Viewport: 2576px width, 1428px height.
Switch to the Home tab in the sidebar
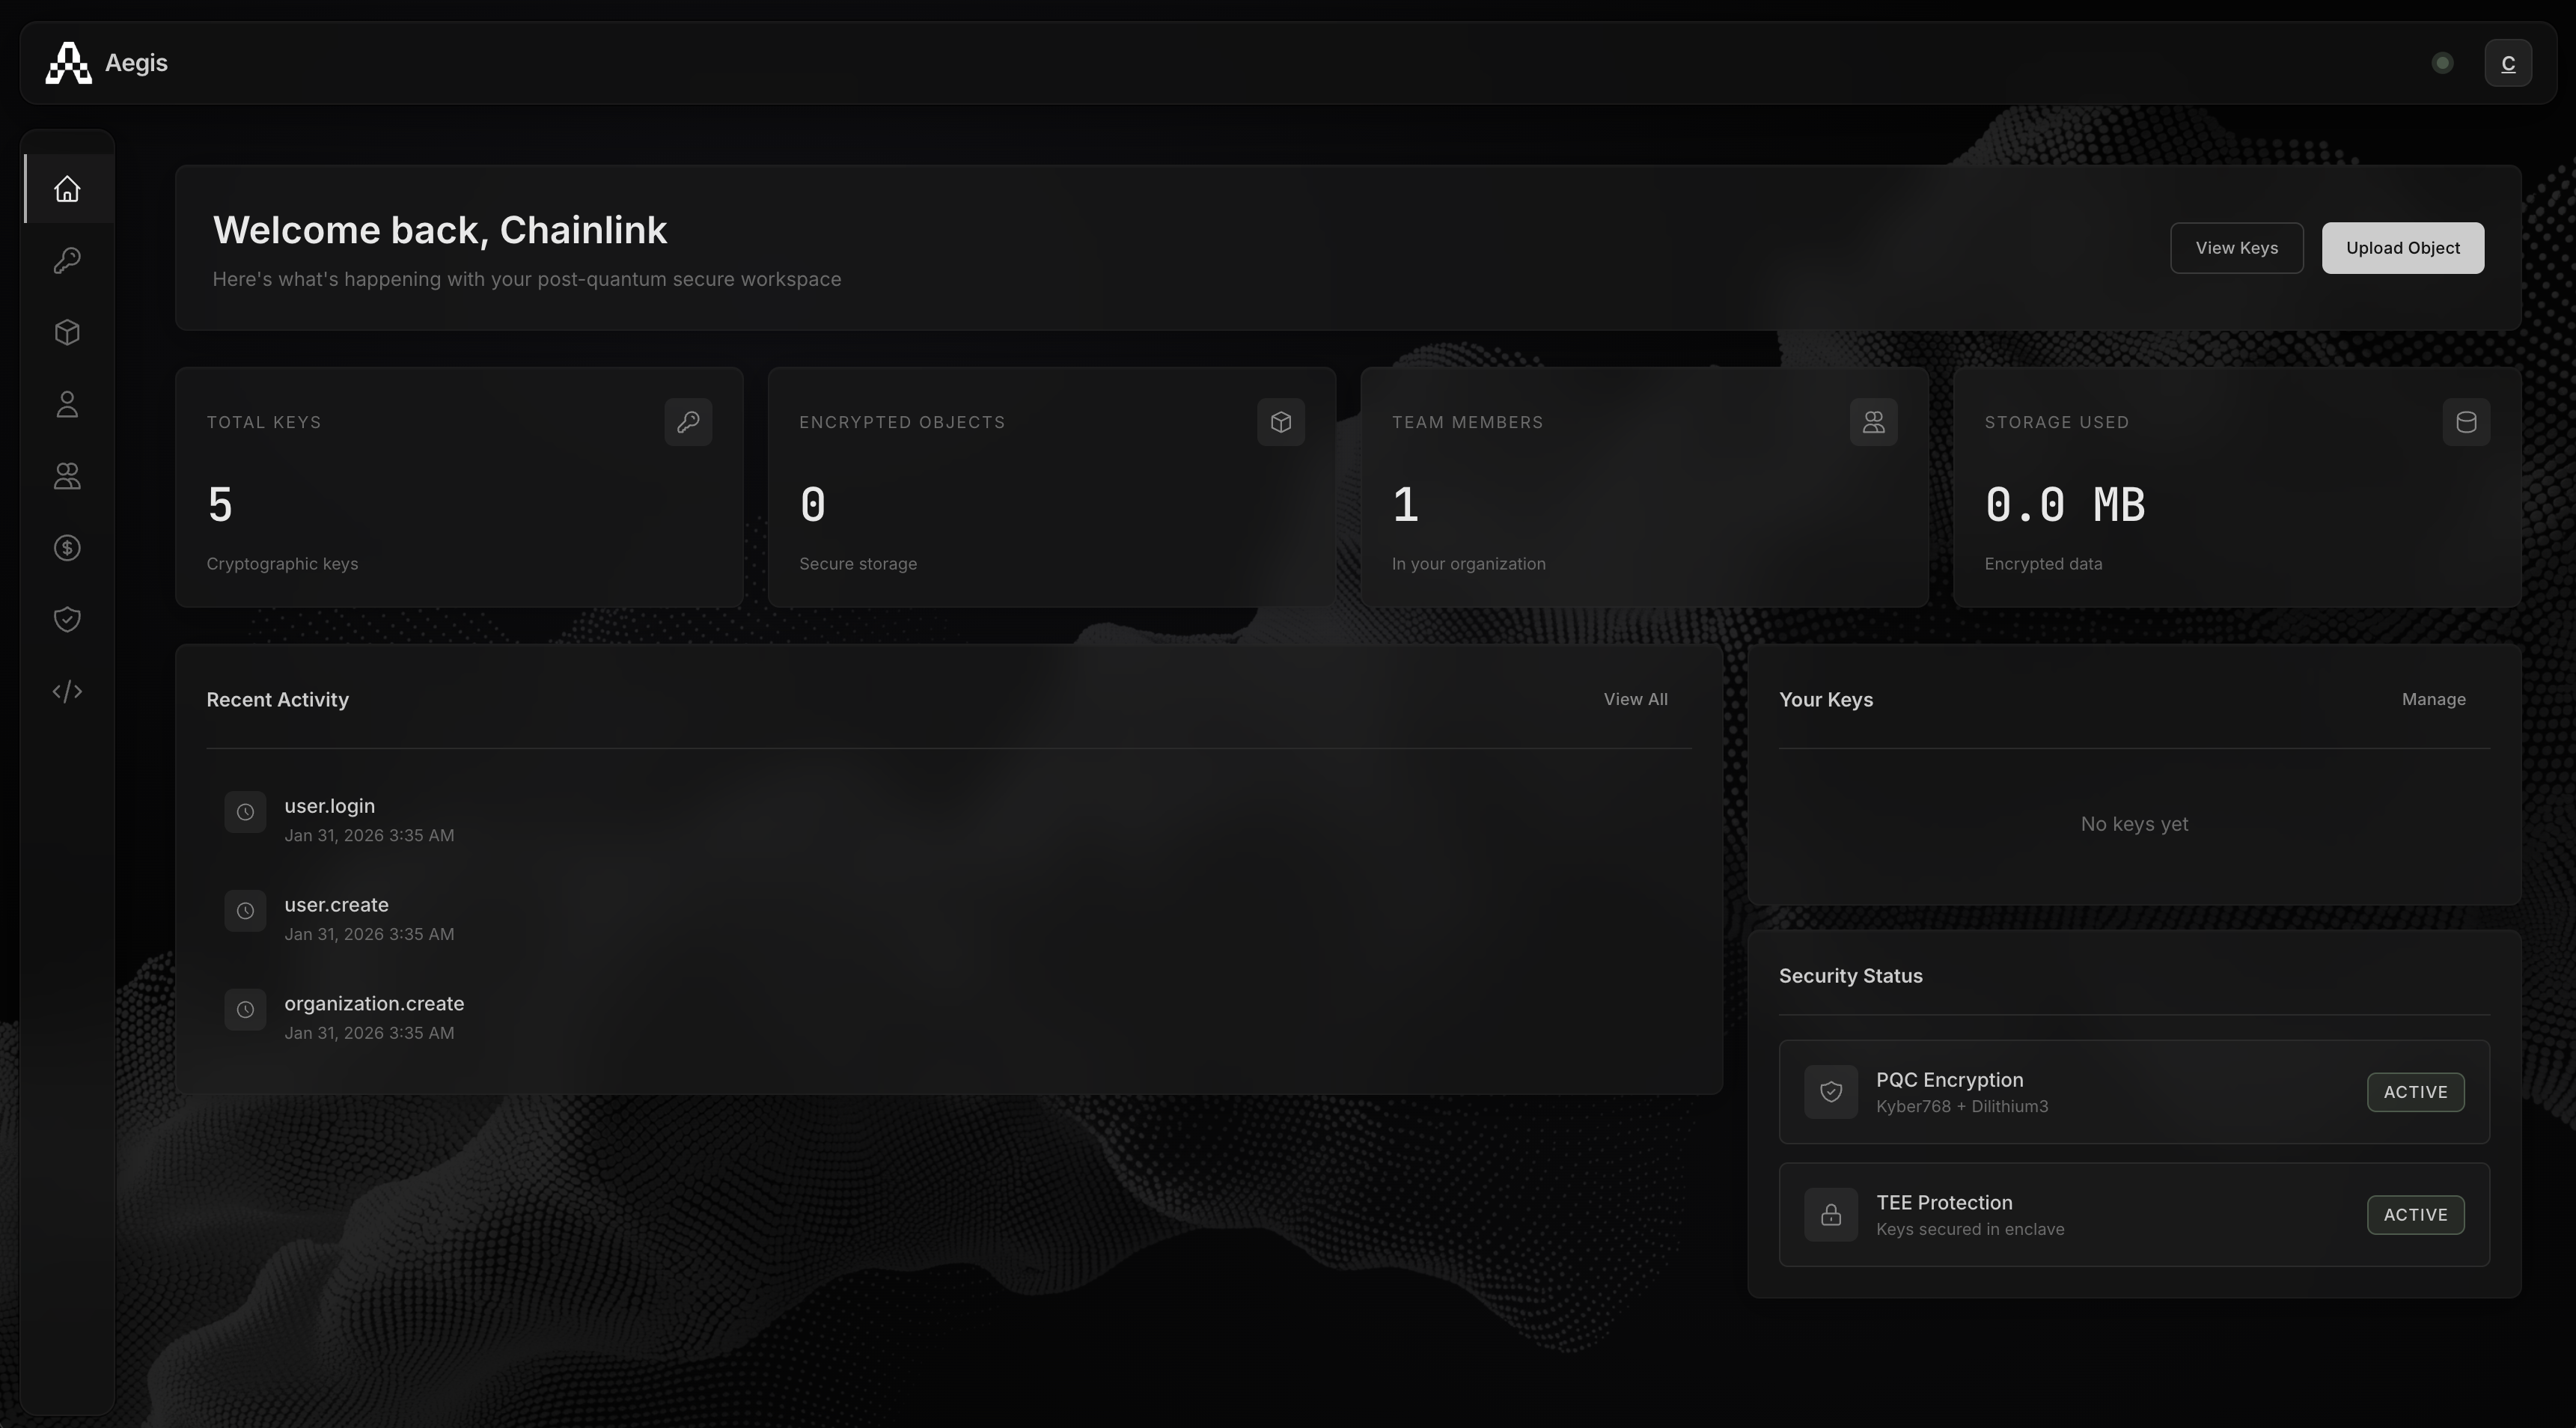(66, 188)
